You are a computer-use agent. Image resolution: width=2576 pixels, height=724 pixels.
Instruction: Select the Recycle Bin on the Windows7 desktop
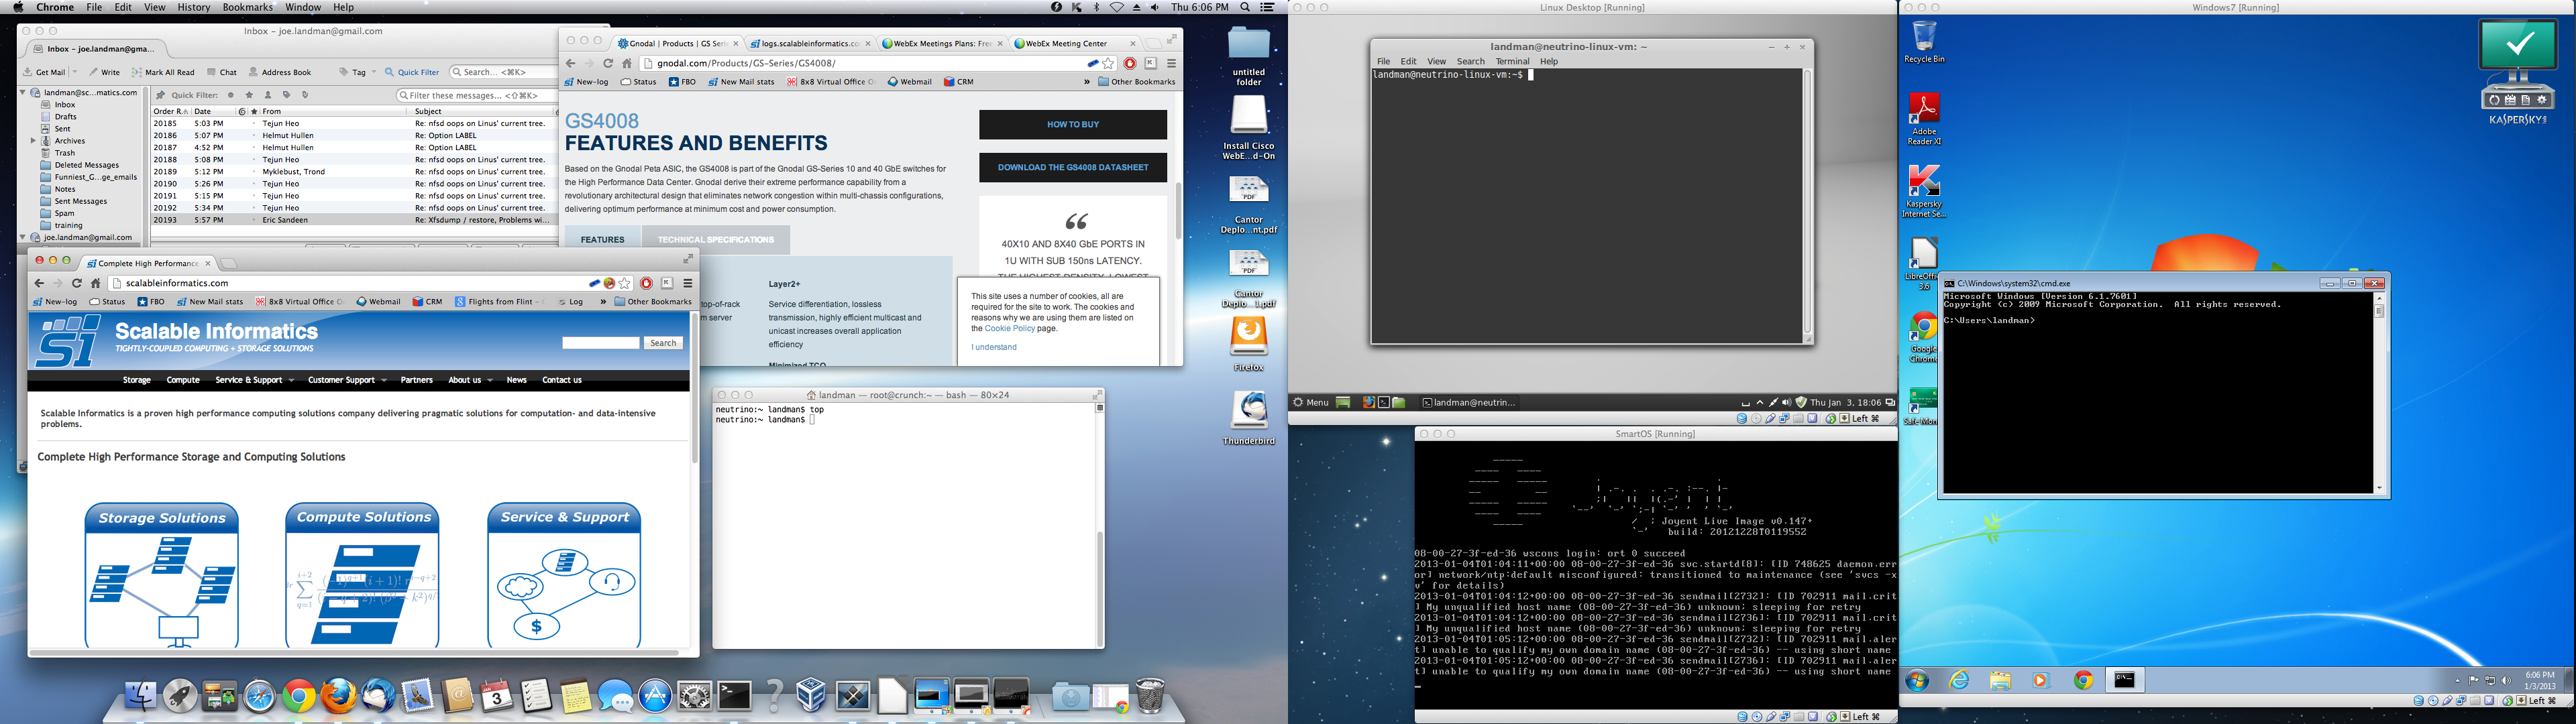point(1924,42)
